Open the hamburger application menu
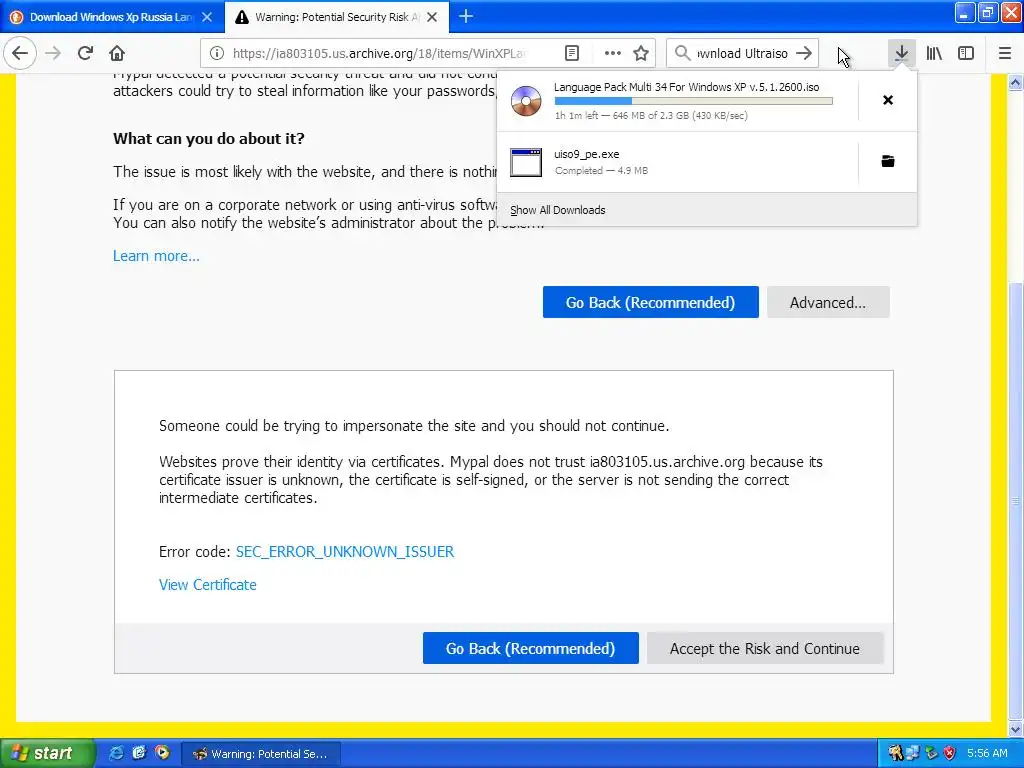The image size is (1024, 768). tap(1005, 53)
